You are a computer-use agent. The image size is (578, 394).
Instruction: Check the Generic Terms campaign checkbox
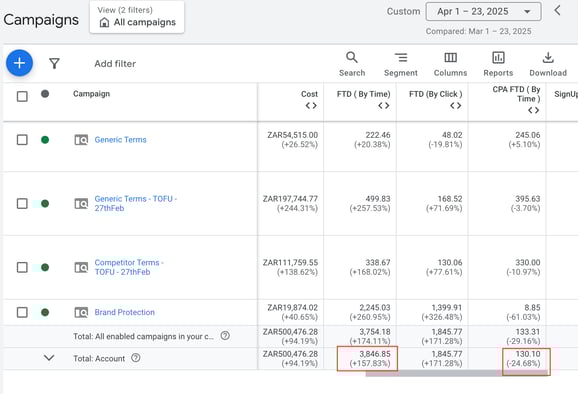22,140
